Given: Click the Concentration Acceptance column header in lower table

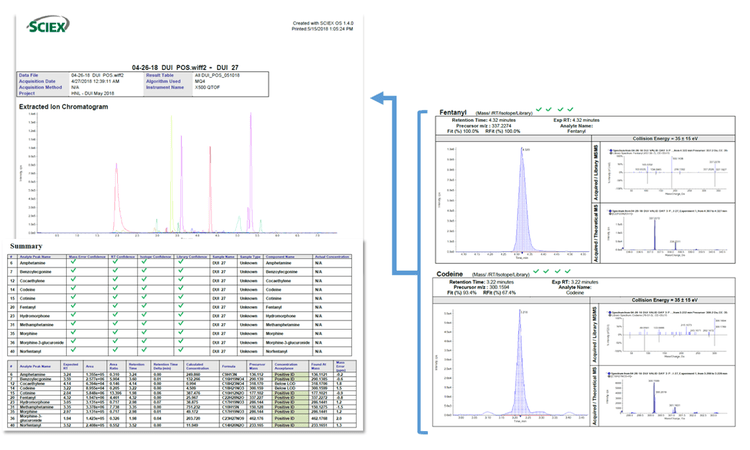Looking at the screenshot, I should [x=288, y=366].
